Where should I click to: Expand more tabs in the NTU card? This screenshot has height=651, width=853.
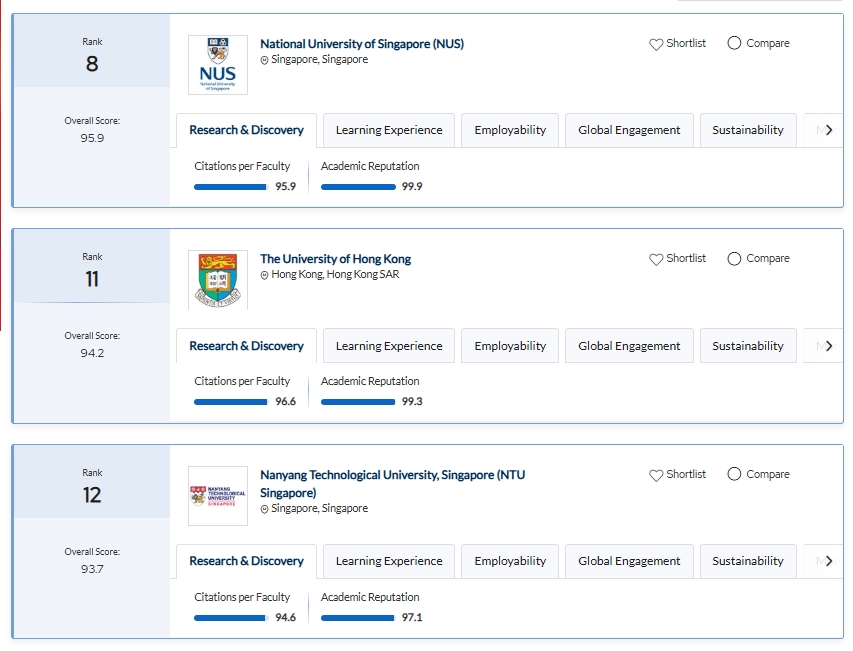point(828,561)
